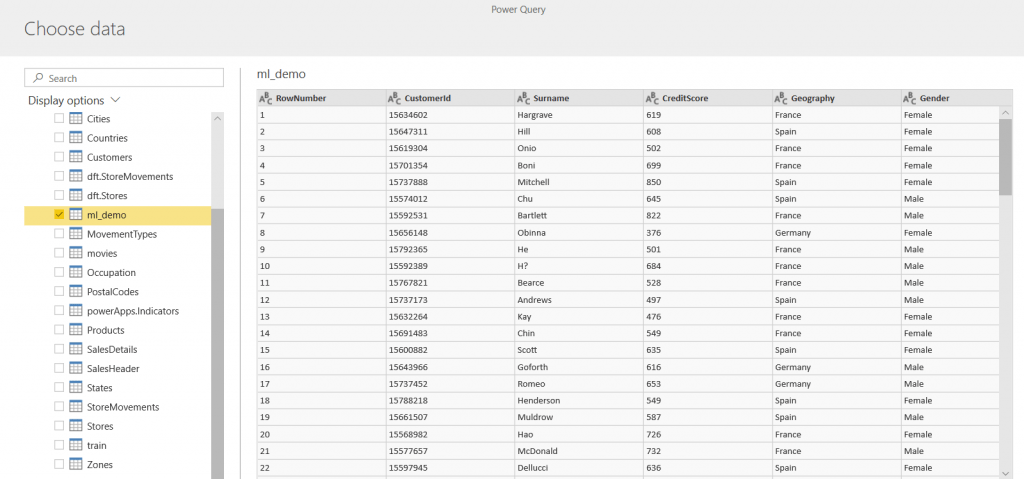
Task: Tick the Countries checkbox
Action: pos(59,138)
